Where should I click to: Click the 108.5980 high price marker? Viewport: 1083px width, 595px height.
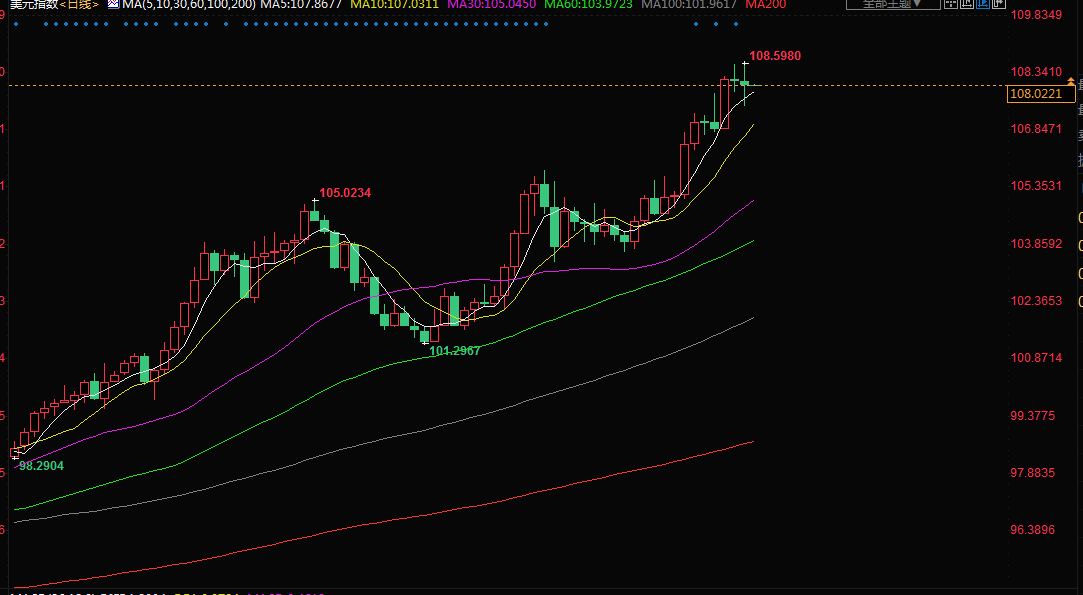click(x=775, y=56)
